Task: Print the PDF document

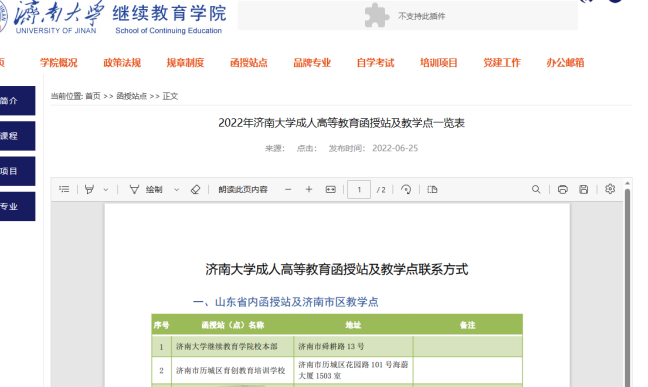Action: (562, 189)
